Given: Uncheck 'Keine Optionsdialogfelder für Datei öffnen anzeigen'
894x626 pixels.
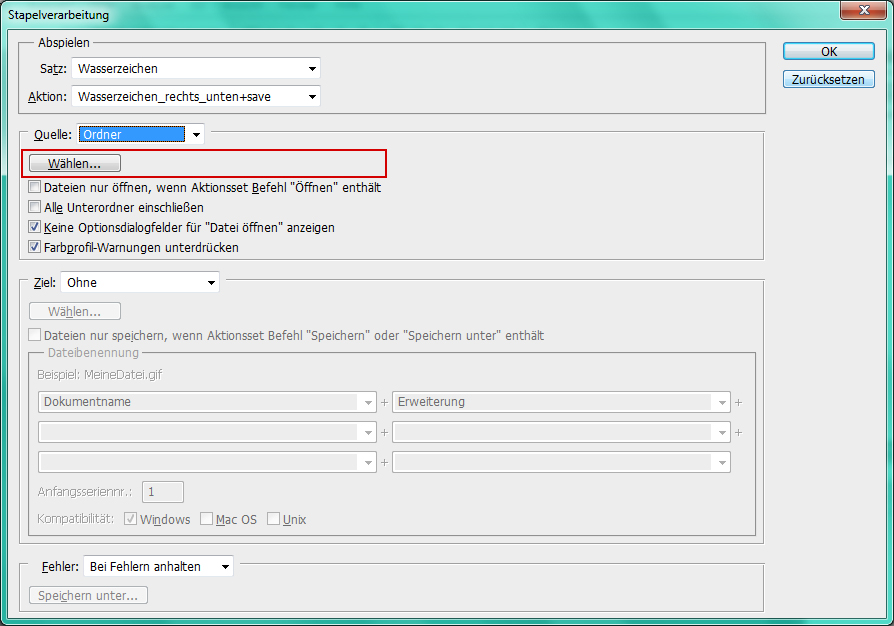Looking at the screenshot, I should 35,227.
